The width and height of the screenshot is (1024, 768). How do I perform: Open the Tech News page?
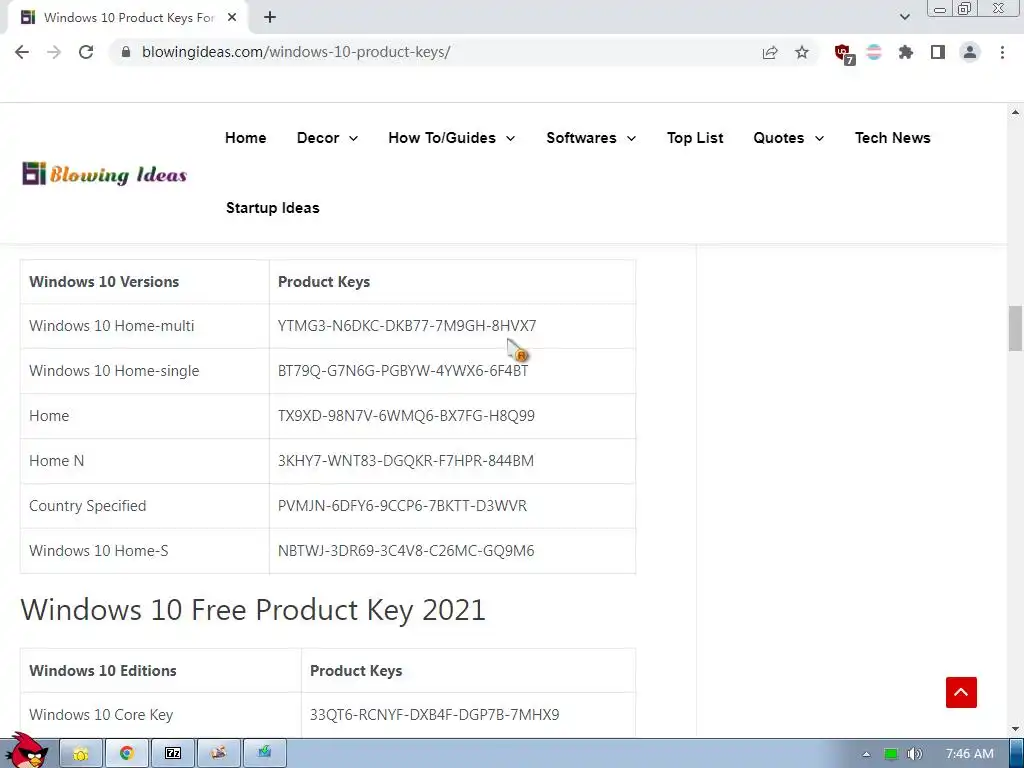click(x=893, y=138)
